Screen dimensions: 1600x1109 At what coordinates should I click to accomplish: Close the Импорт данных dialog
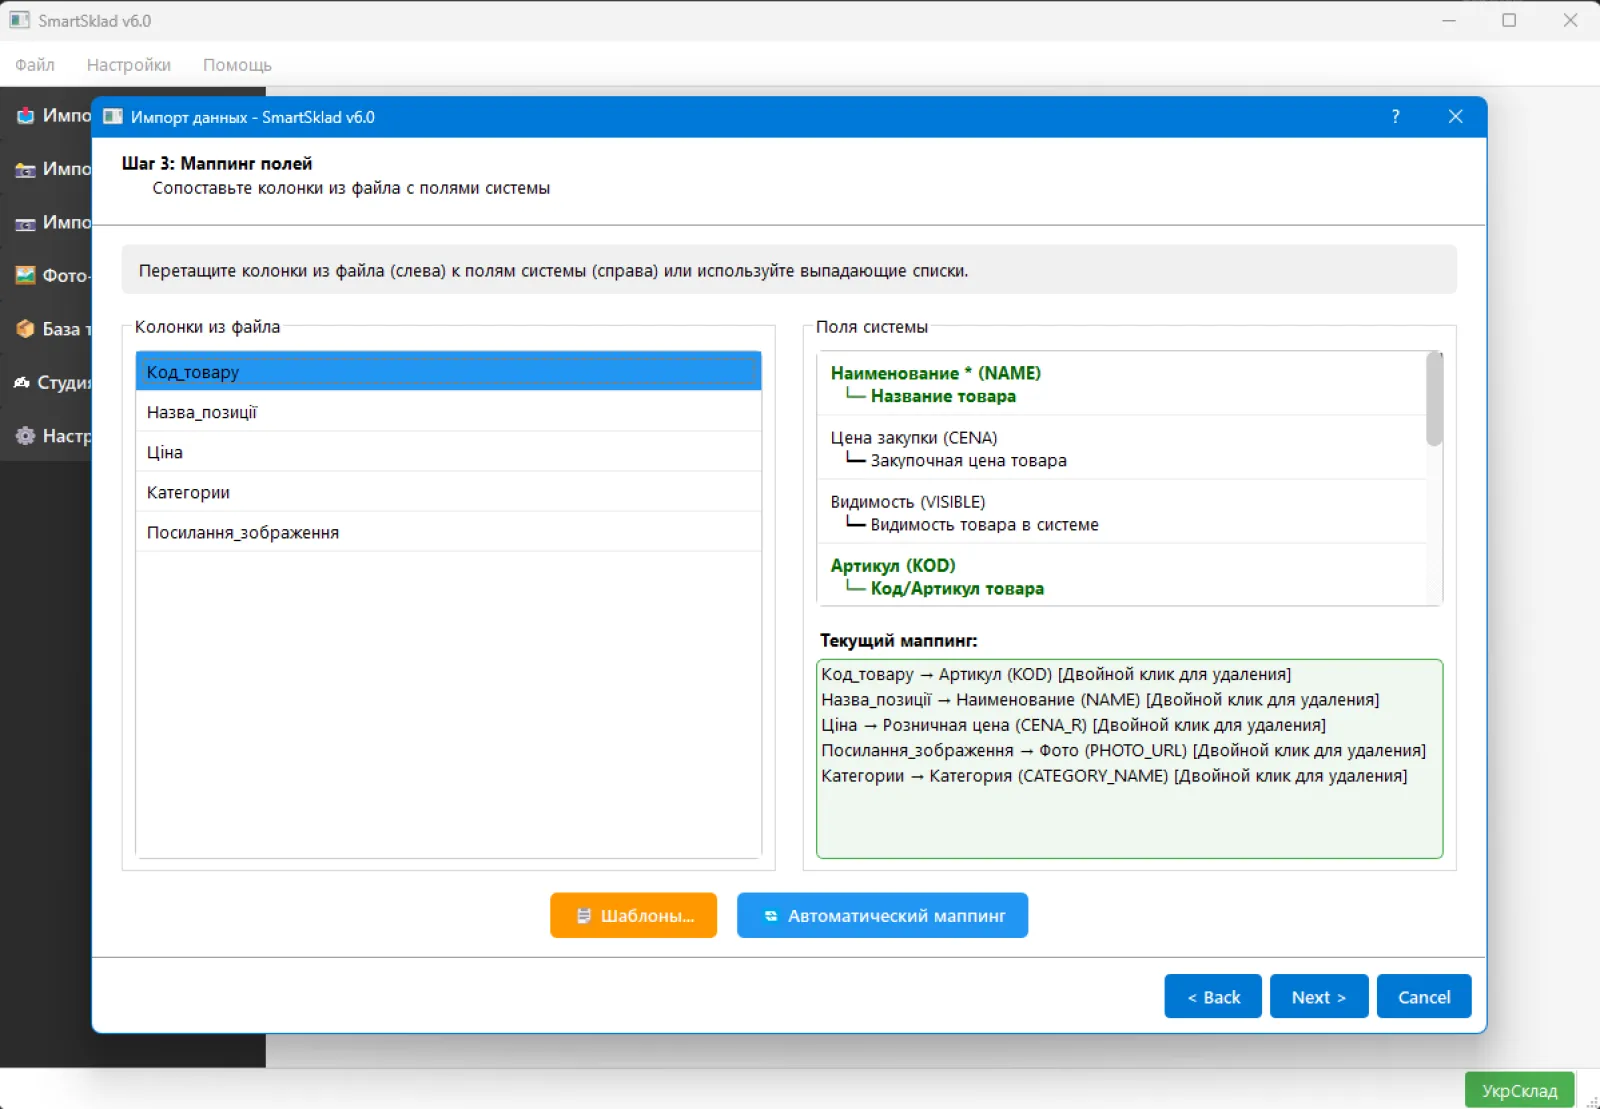(1456, 117)
